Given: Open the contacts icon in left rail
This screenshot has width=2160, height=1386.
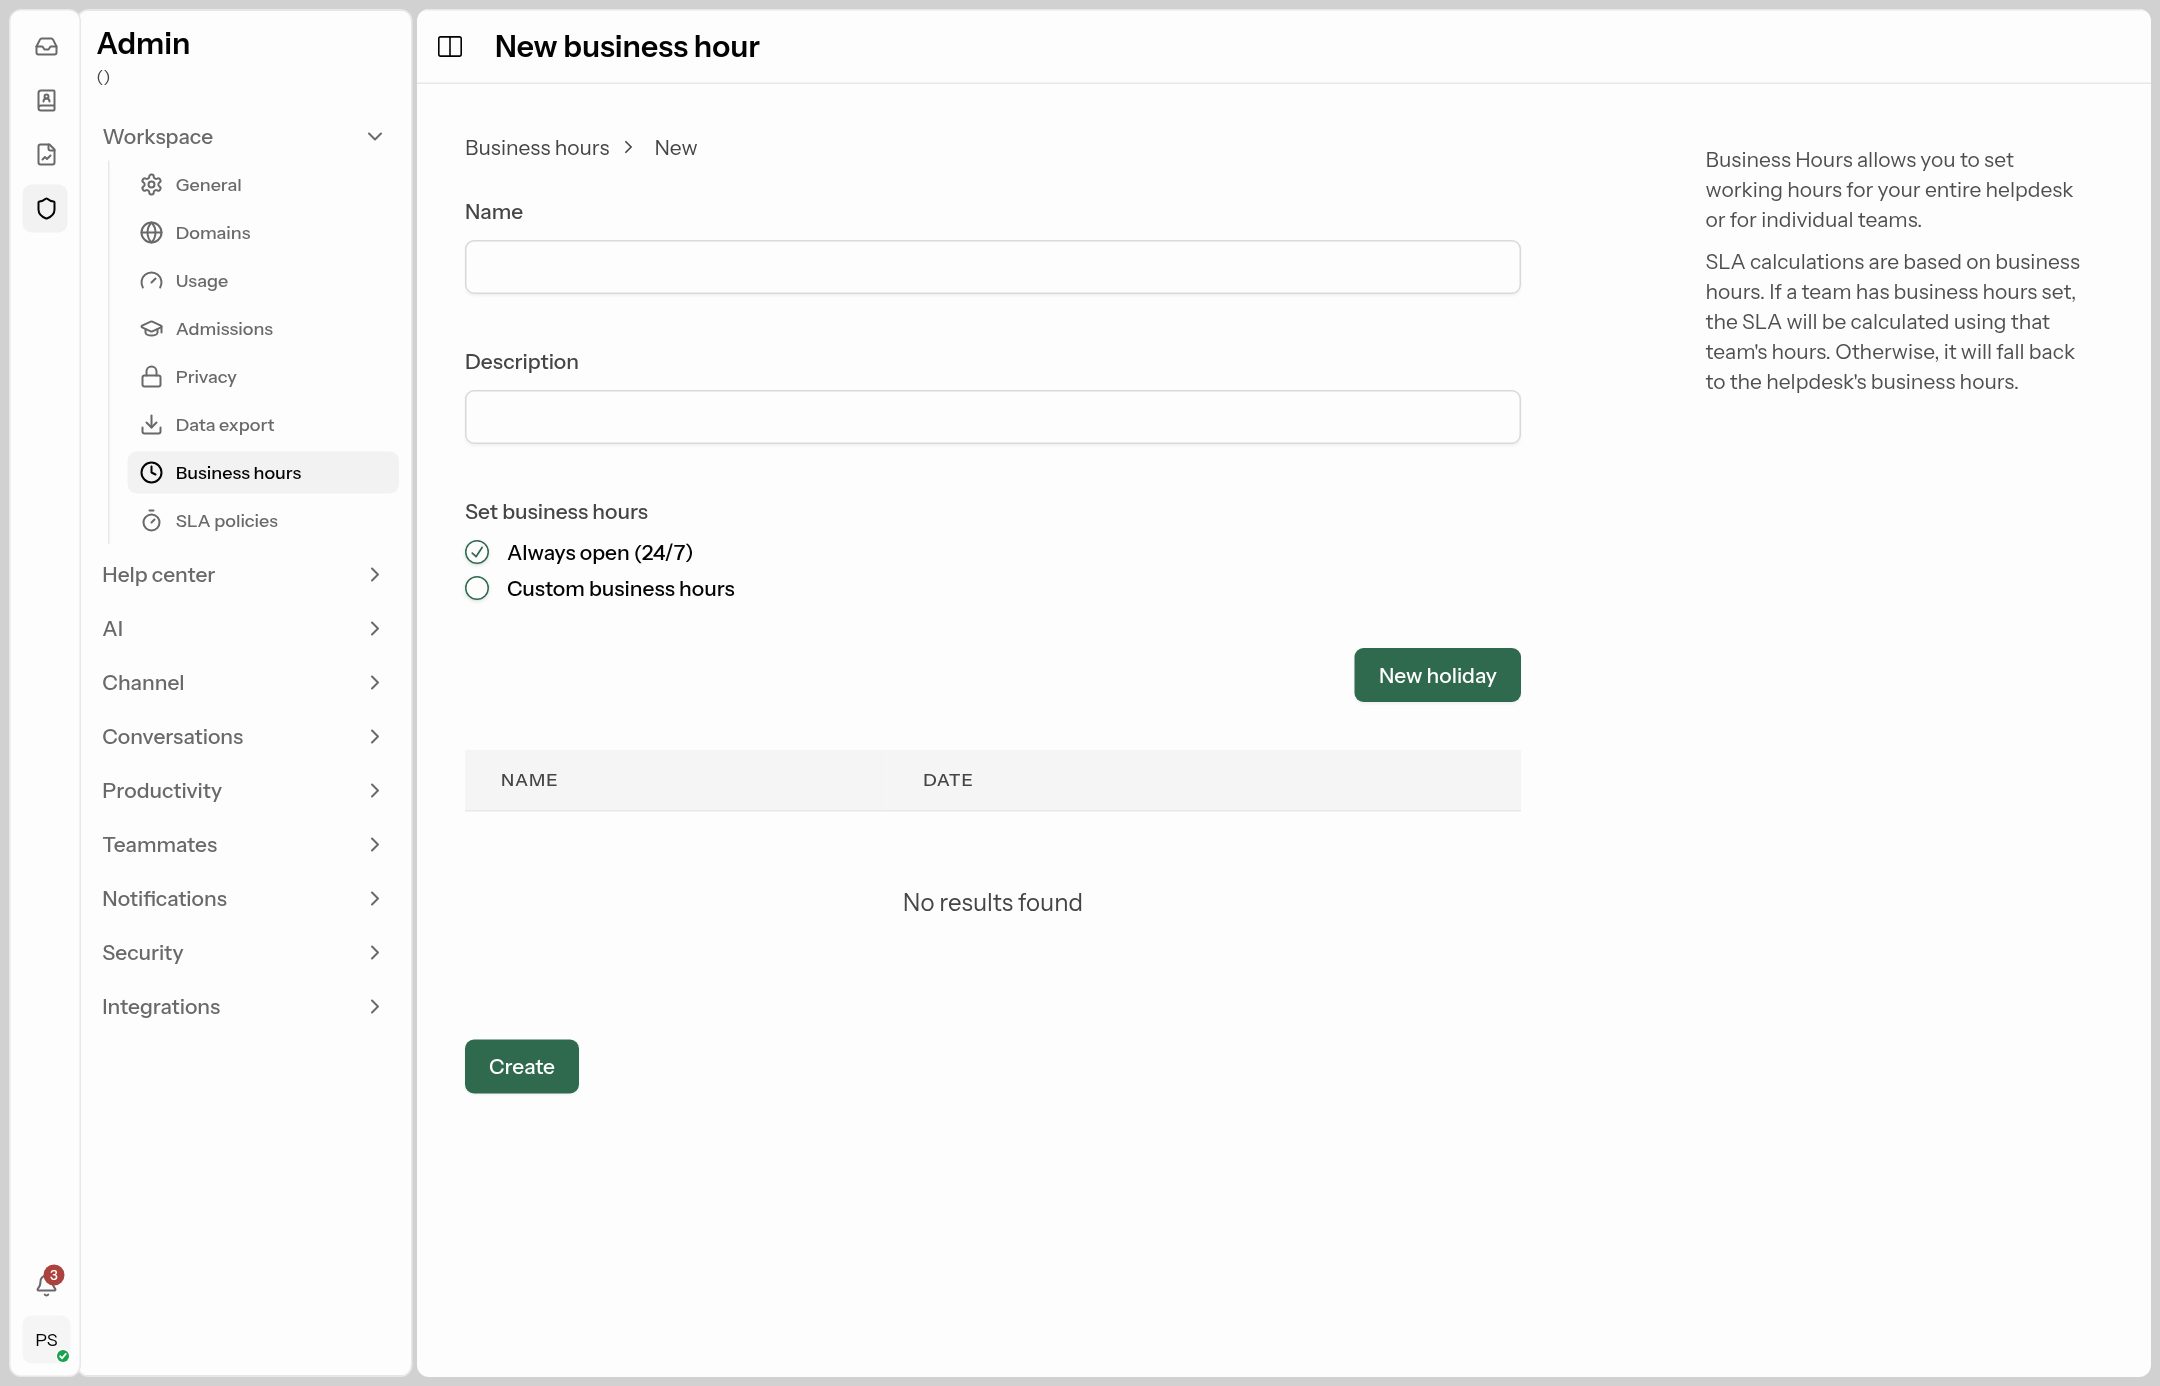Looking at the screenshot, I should click(46, 101).
